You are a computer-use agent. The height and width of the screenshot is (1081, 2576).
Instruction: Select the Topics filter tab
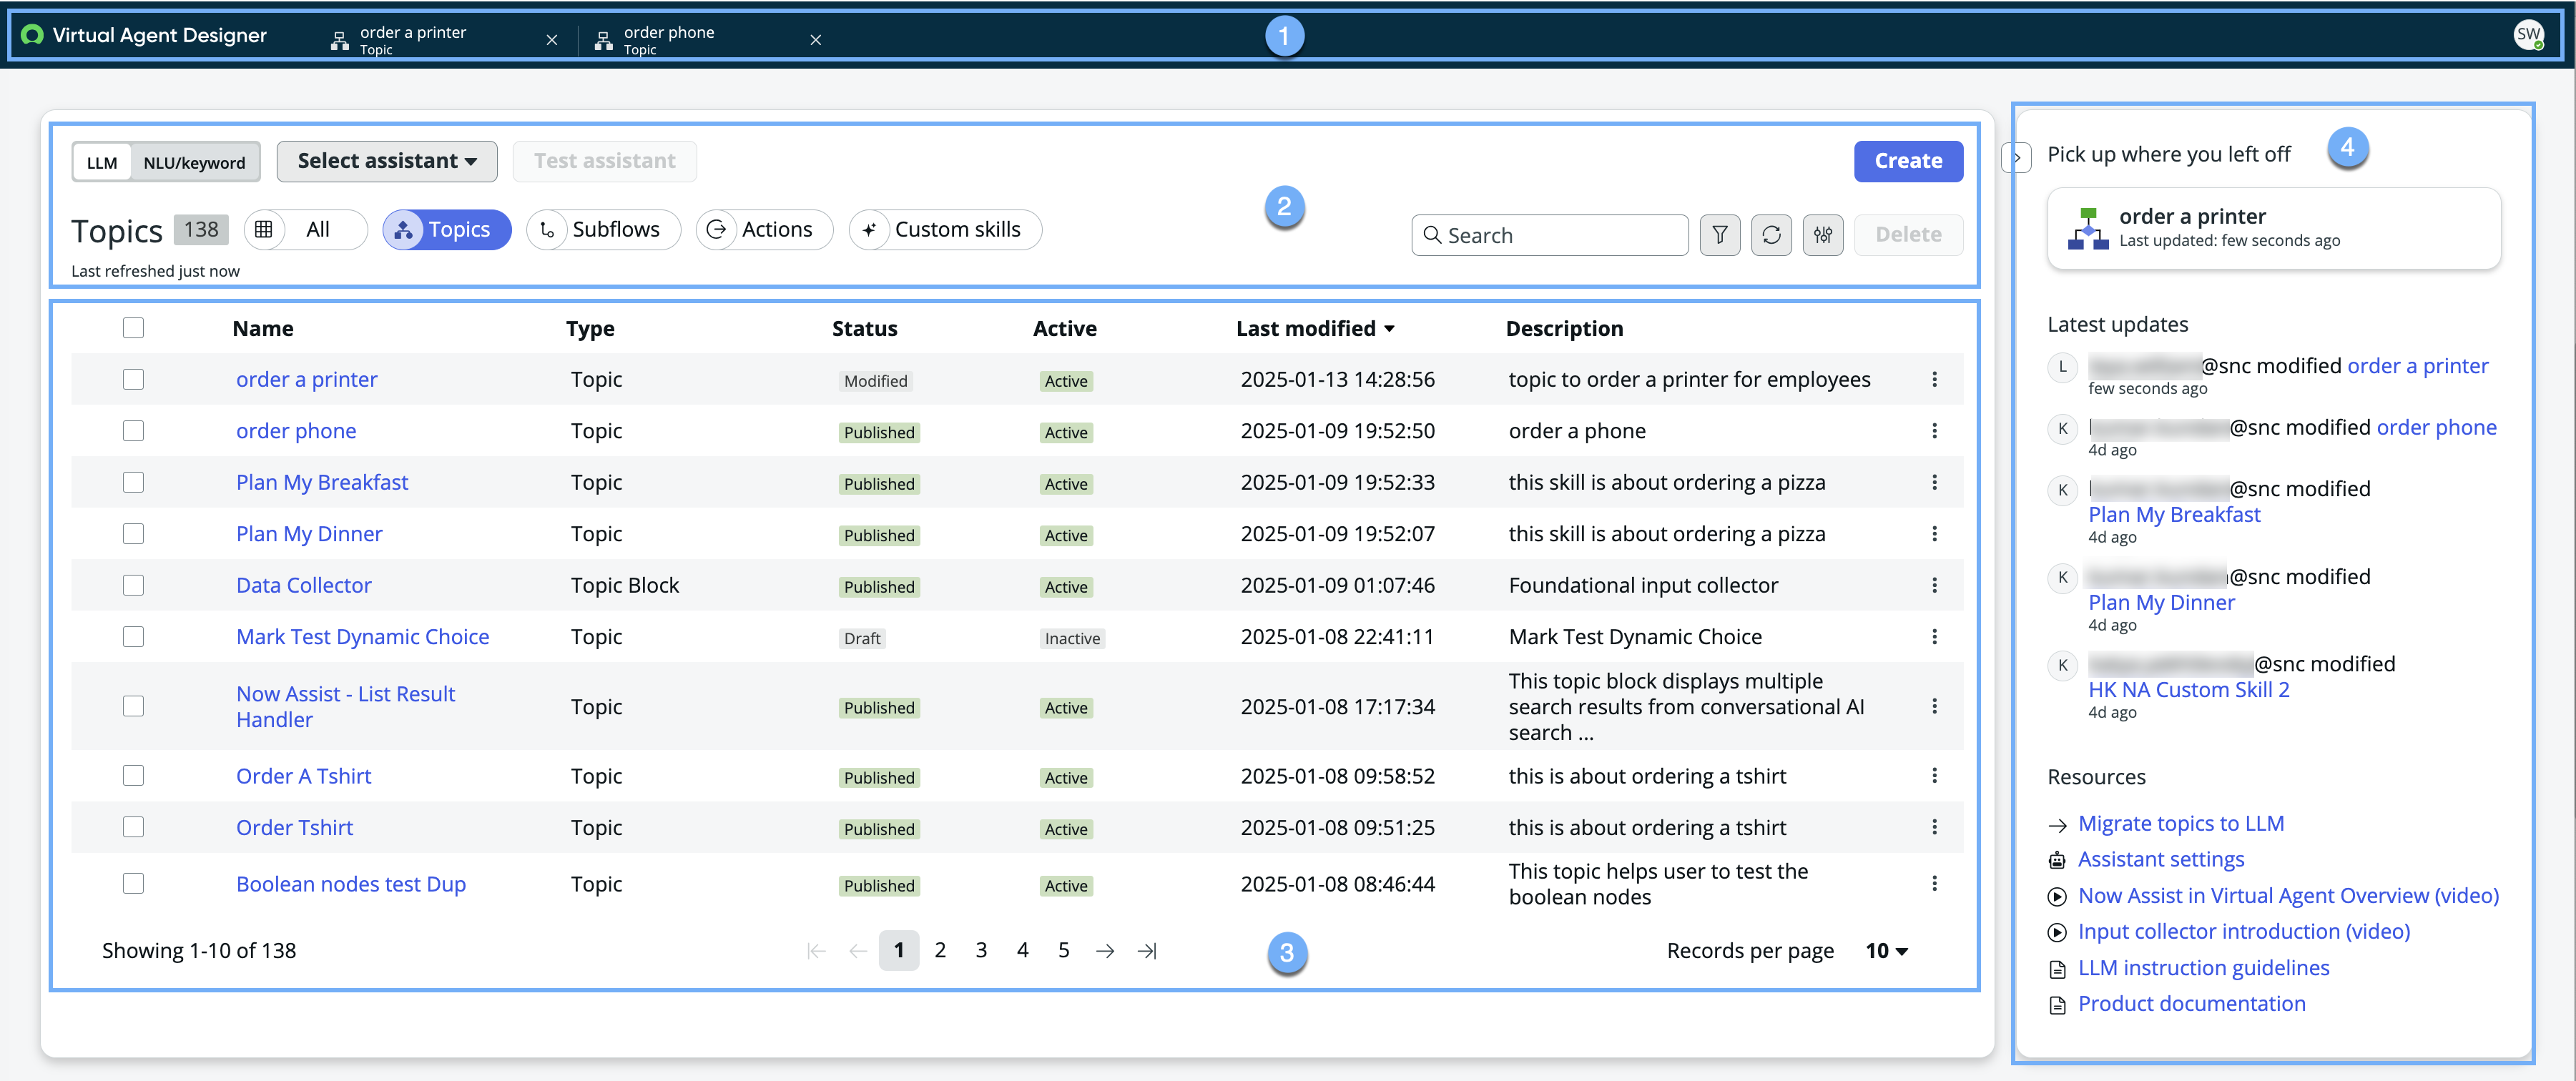pyautogui.click(x=447, y=230)
